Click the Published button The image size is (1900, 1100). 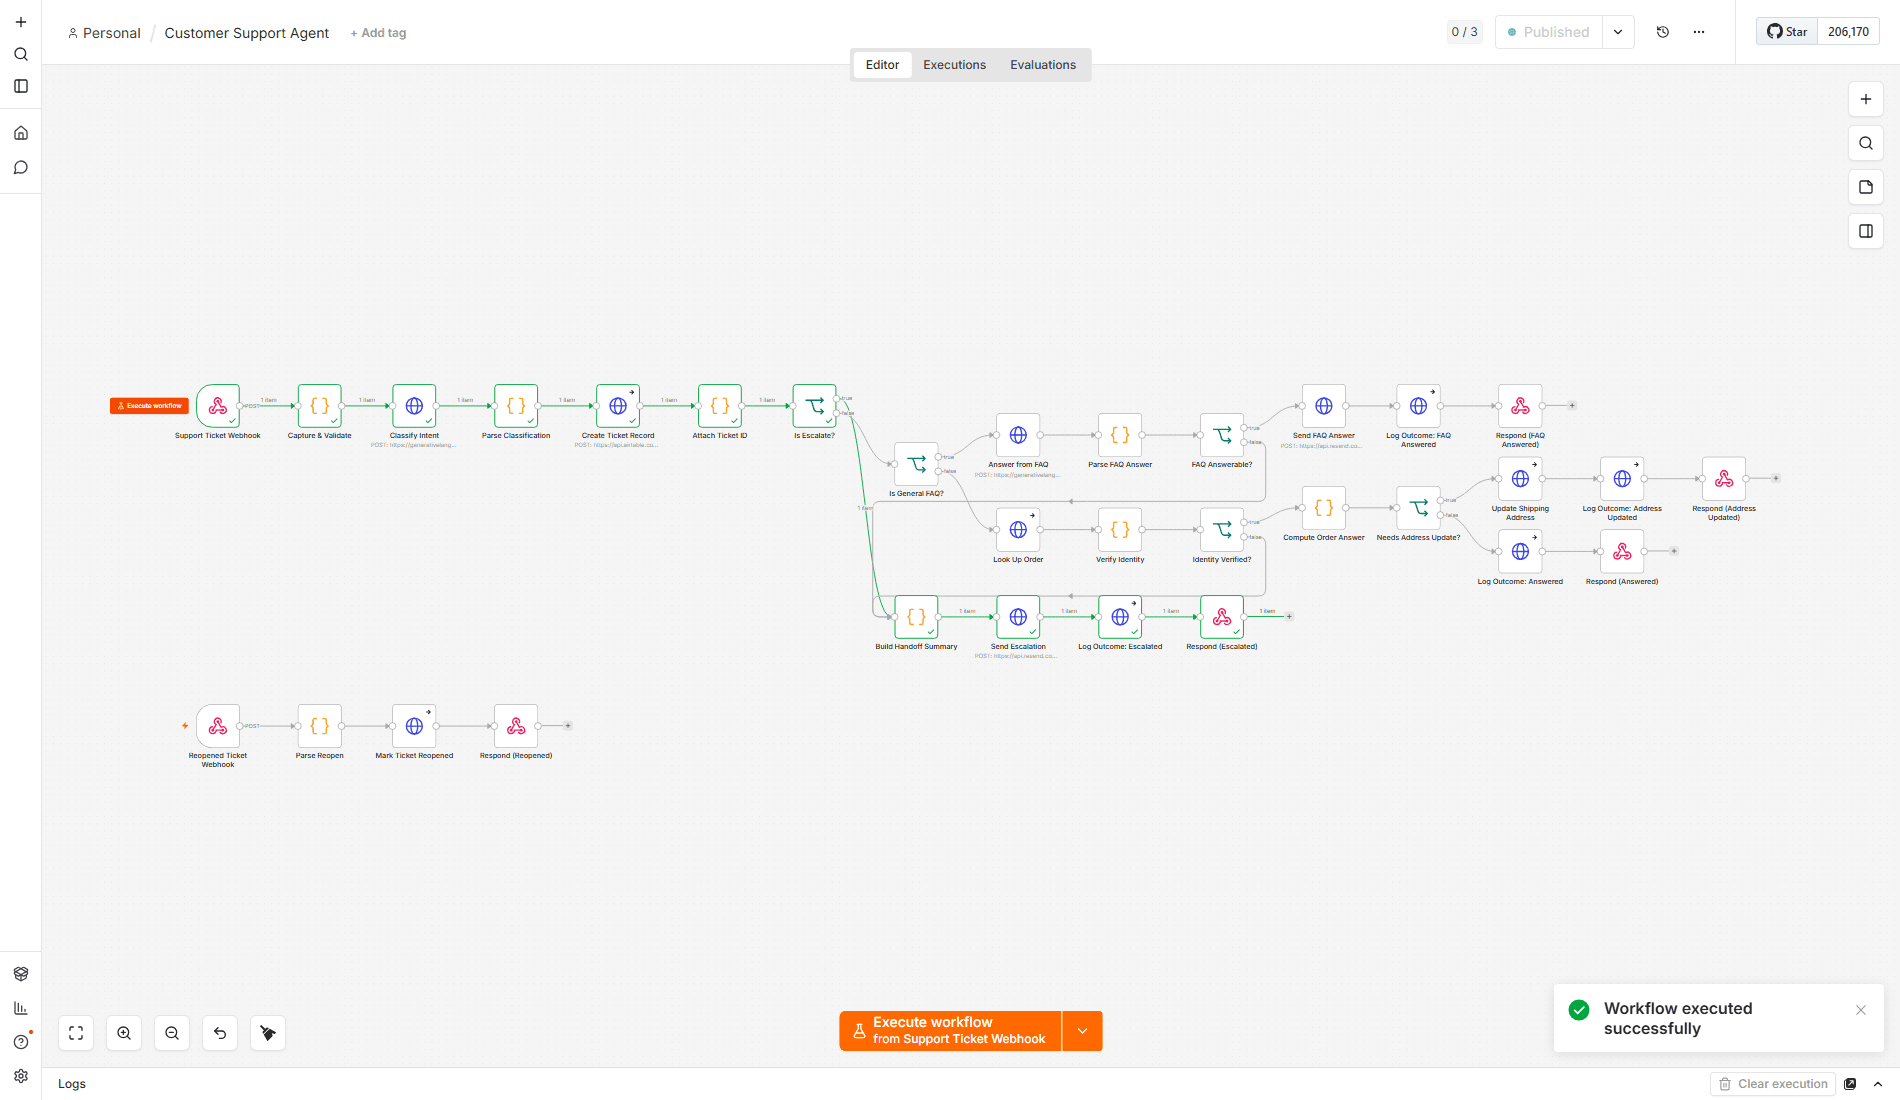point(1549,32)
